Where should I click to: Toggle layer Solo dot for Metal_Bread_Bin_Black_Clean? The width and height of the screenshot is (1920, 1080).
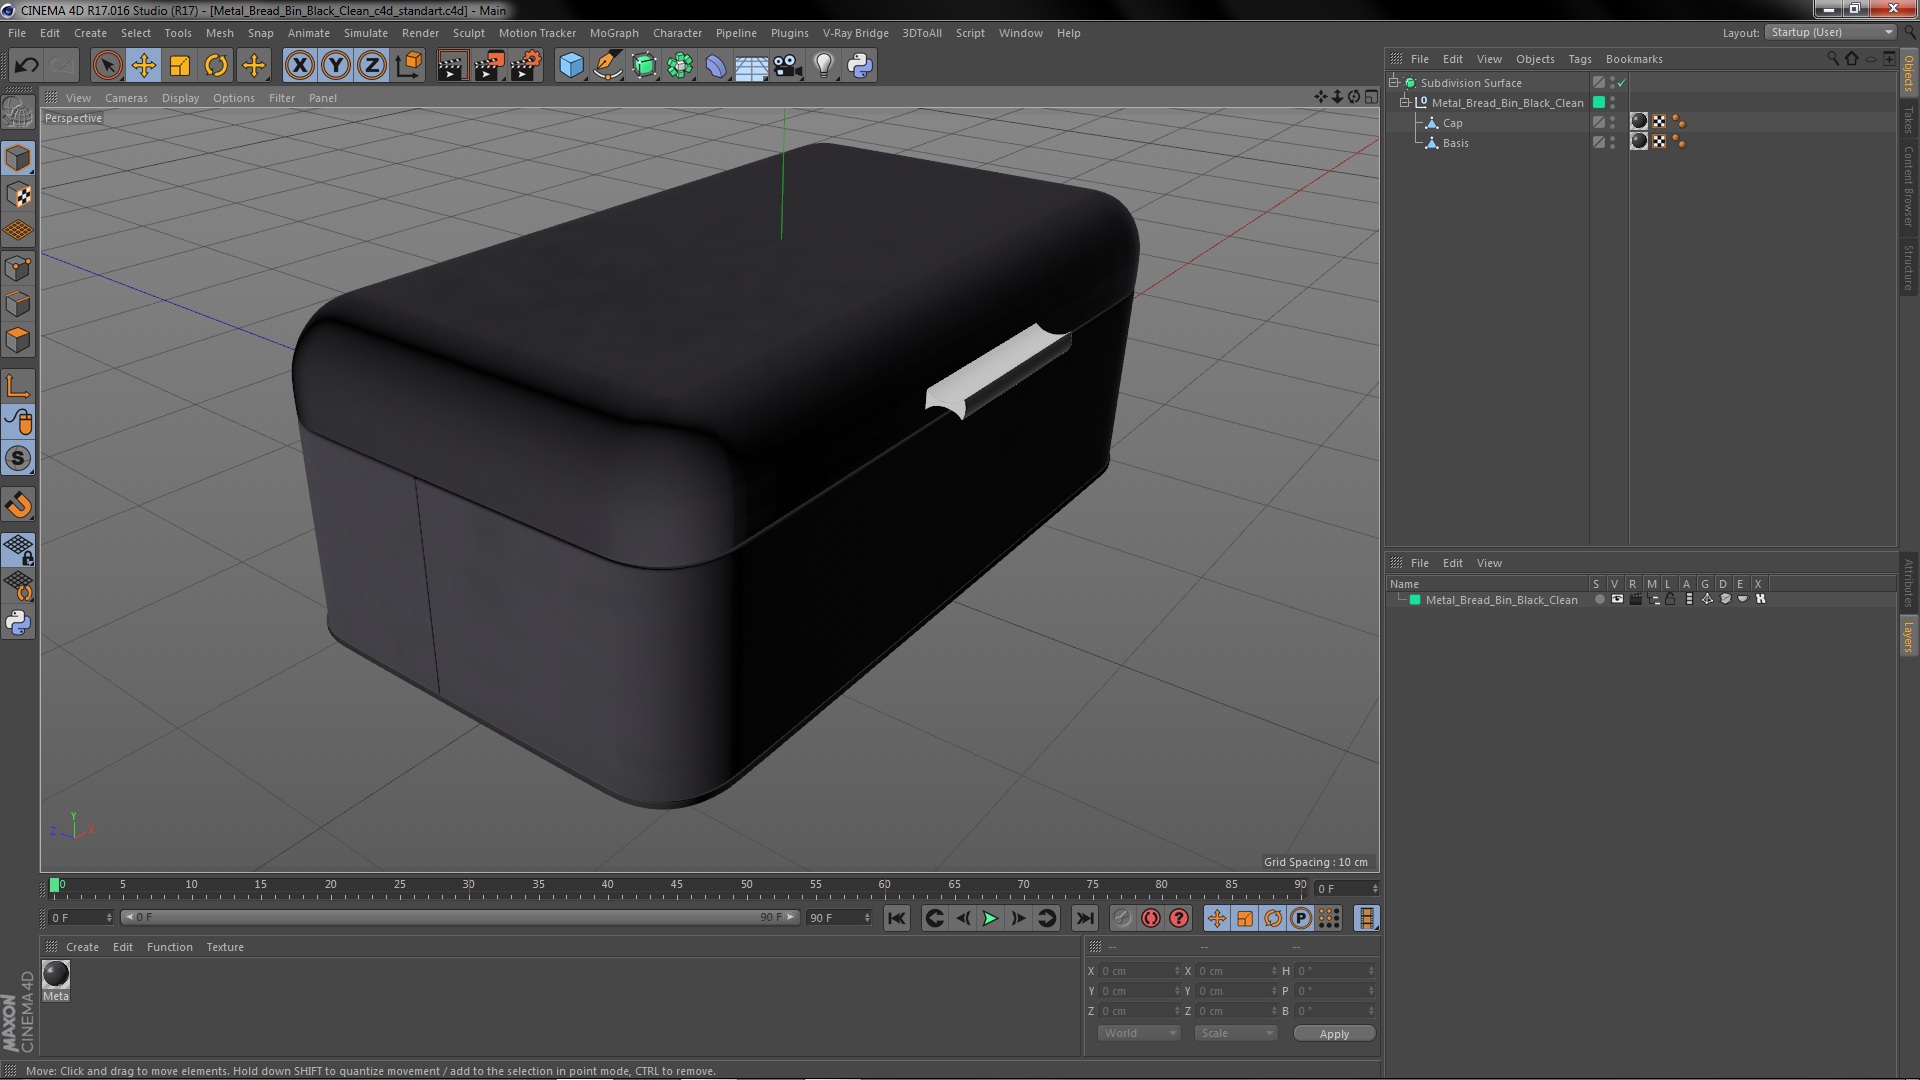coord(1599,600)
